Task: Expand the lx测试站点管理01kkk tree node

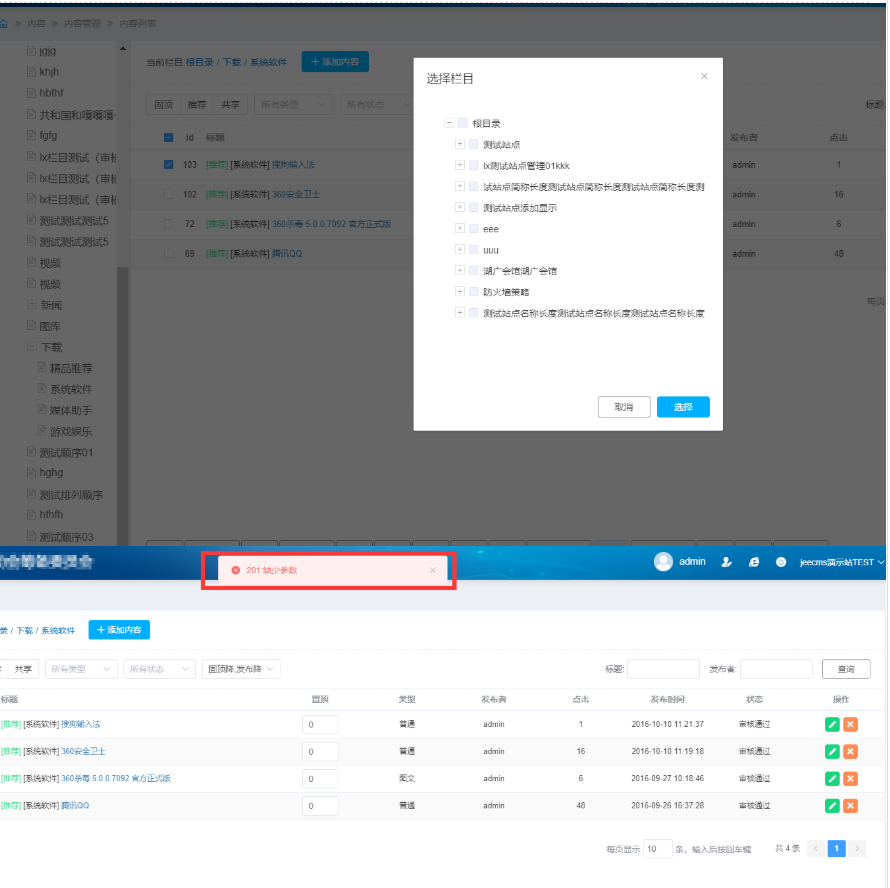Action: click(460, 165)
